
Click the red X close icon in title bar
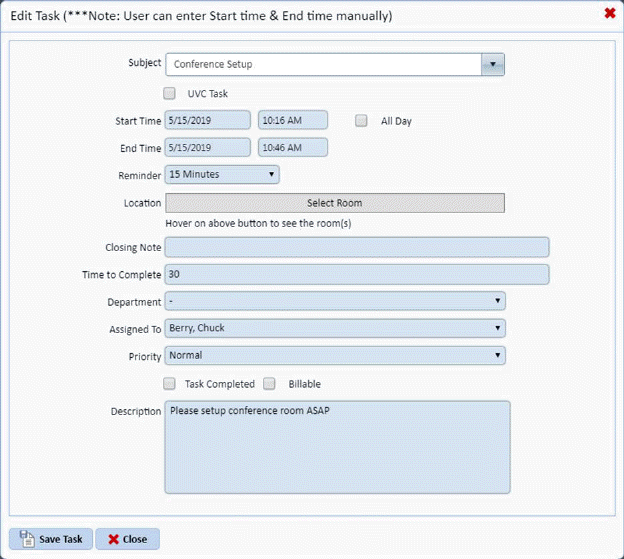point(610,13)
